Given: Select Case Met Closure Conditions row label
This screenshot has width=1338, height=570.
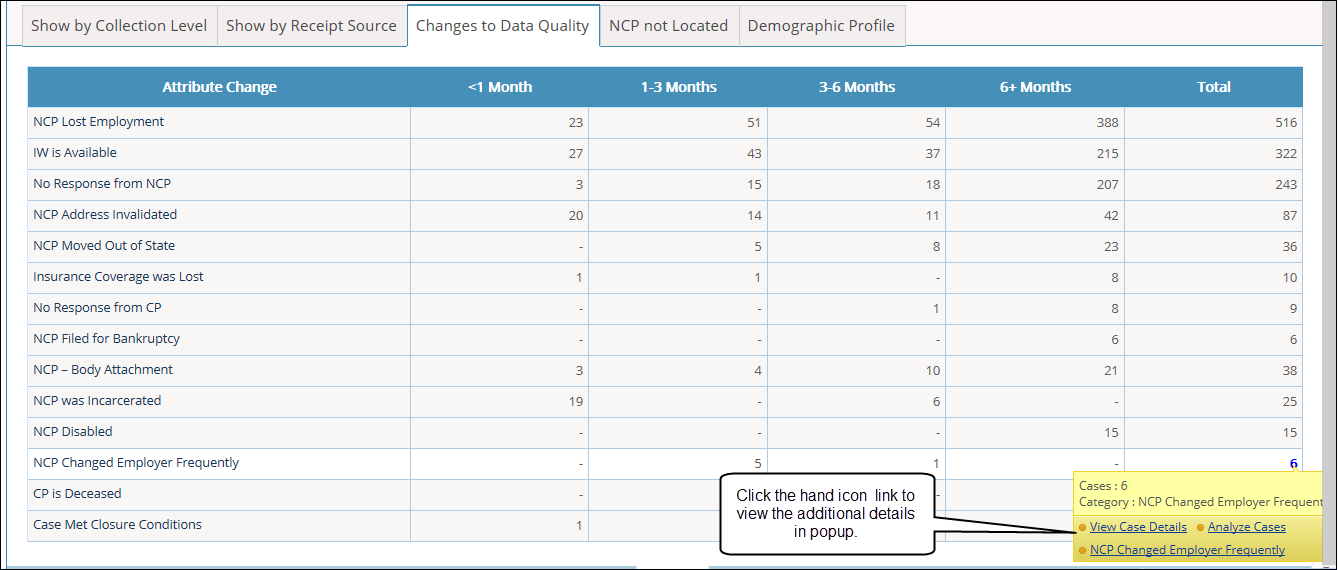Looking at the screenshot, I should point(117,525).
